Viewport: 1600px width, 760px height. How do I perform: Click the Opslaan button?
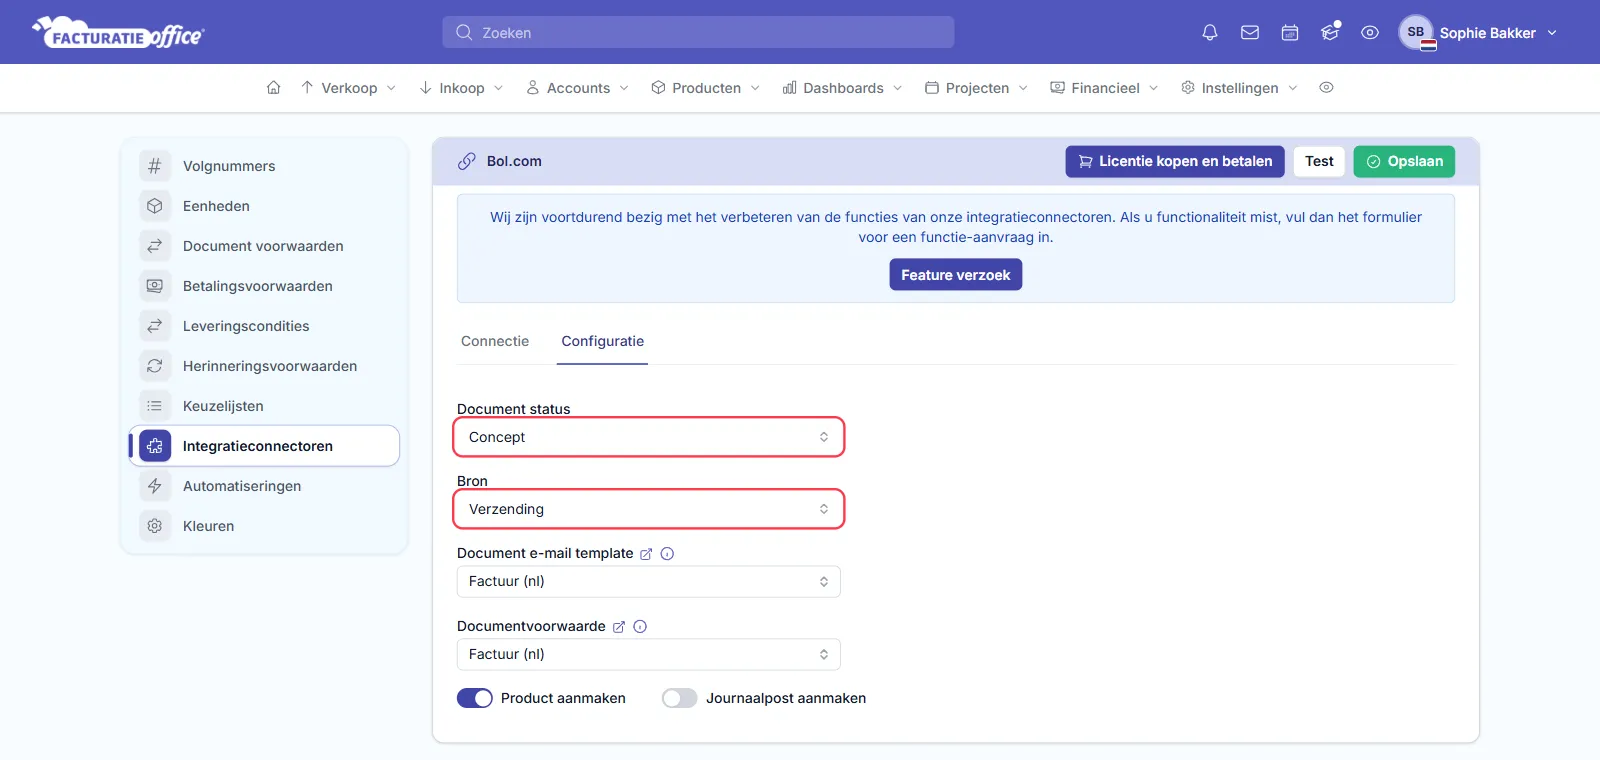click(1405, 161)
